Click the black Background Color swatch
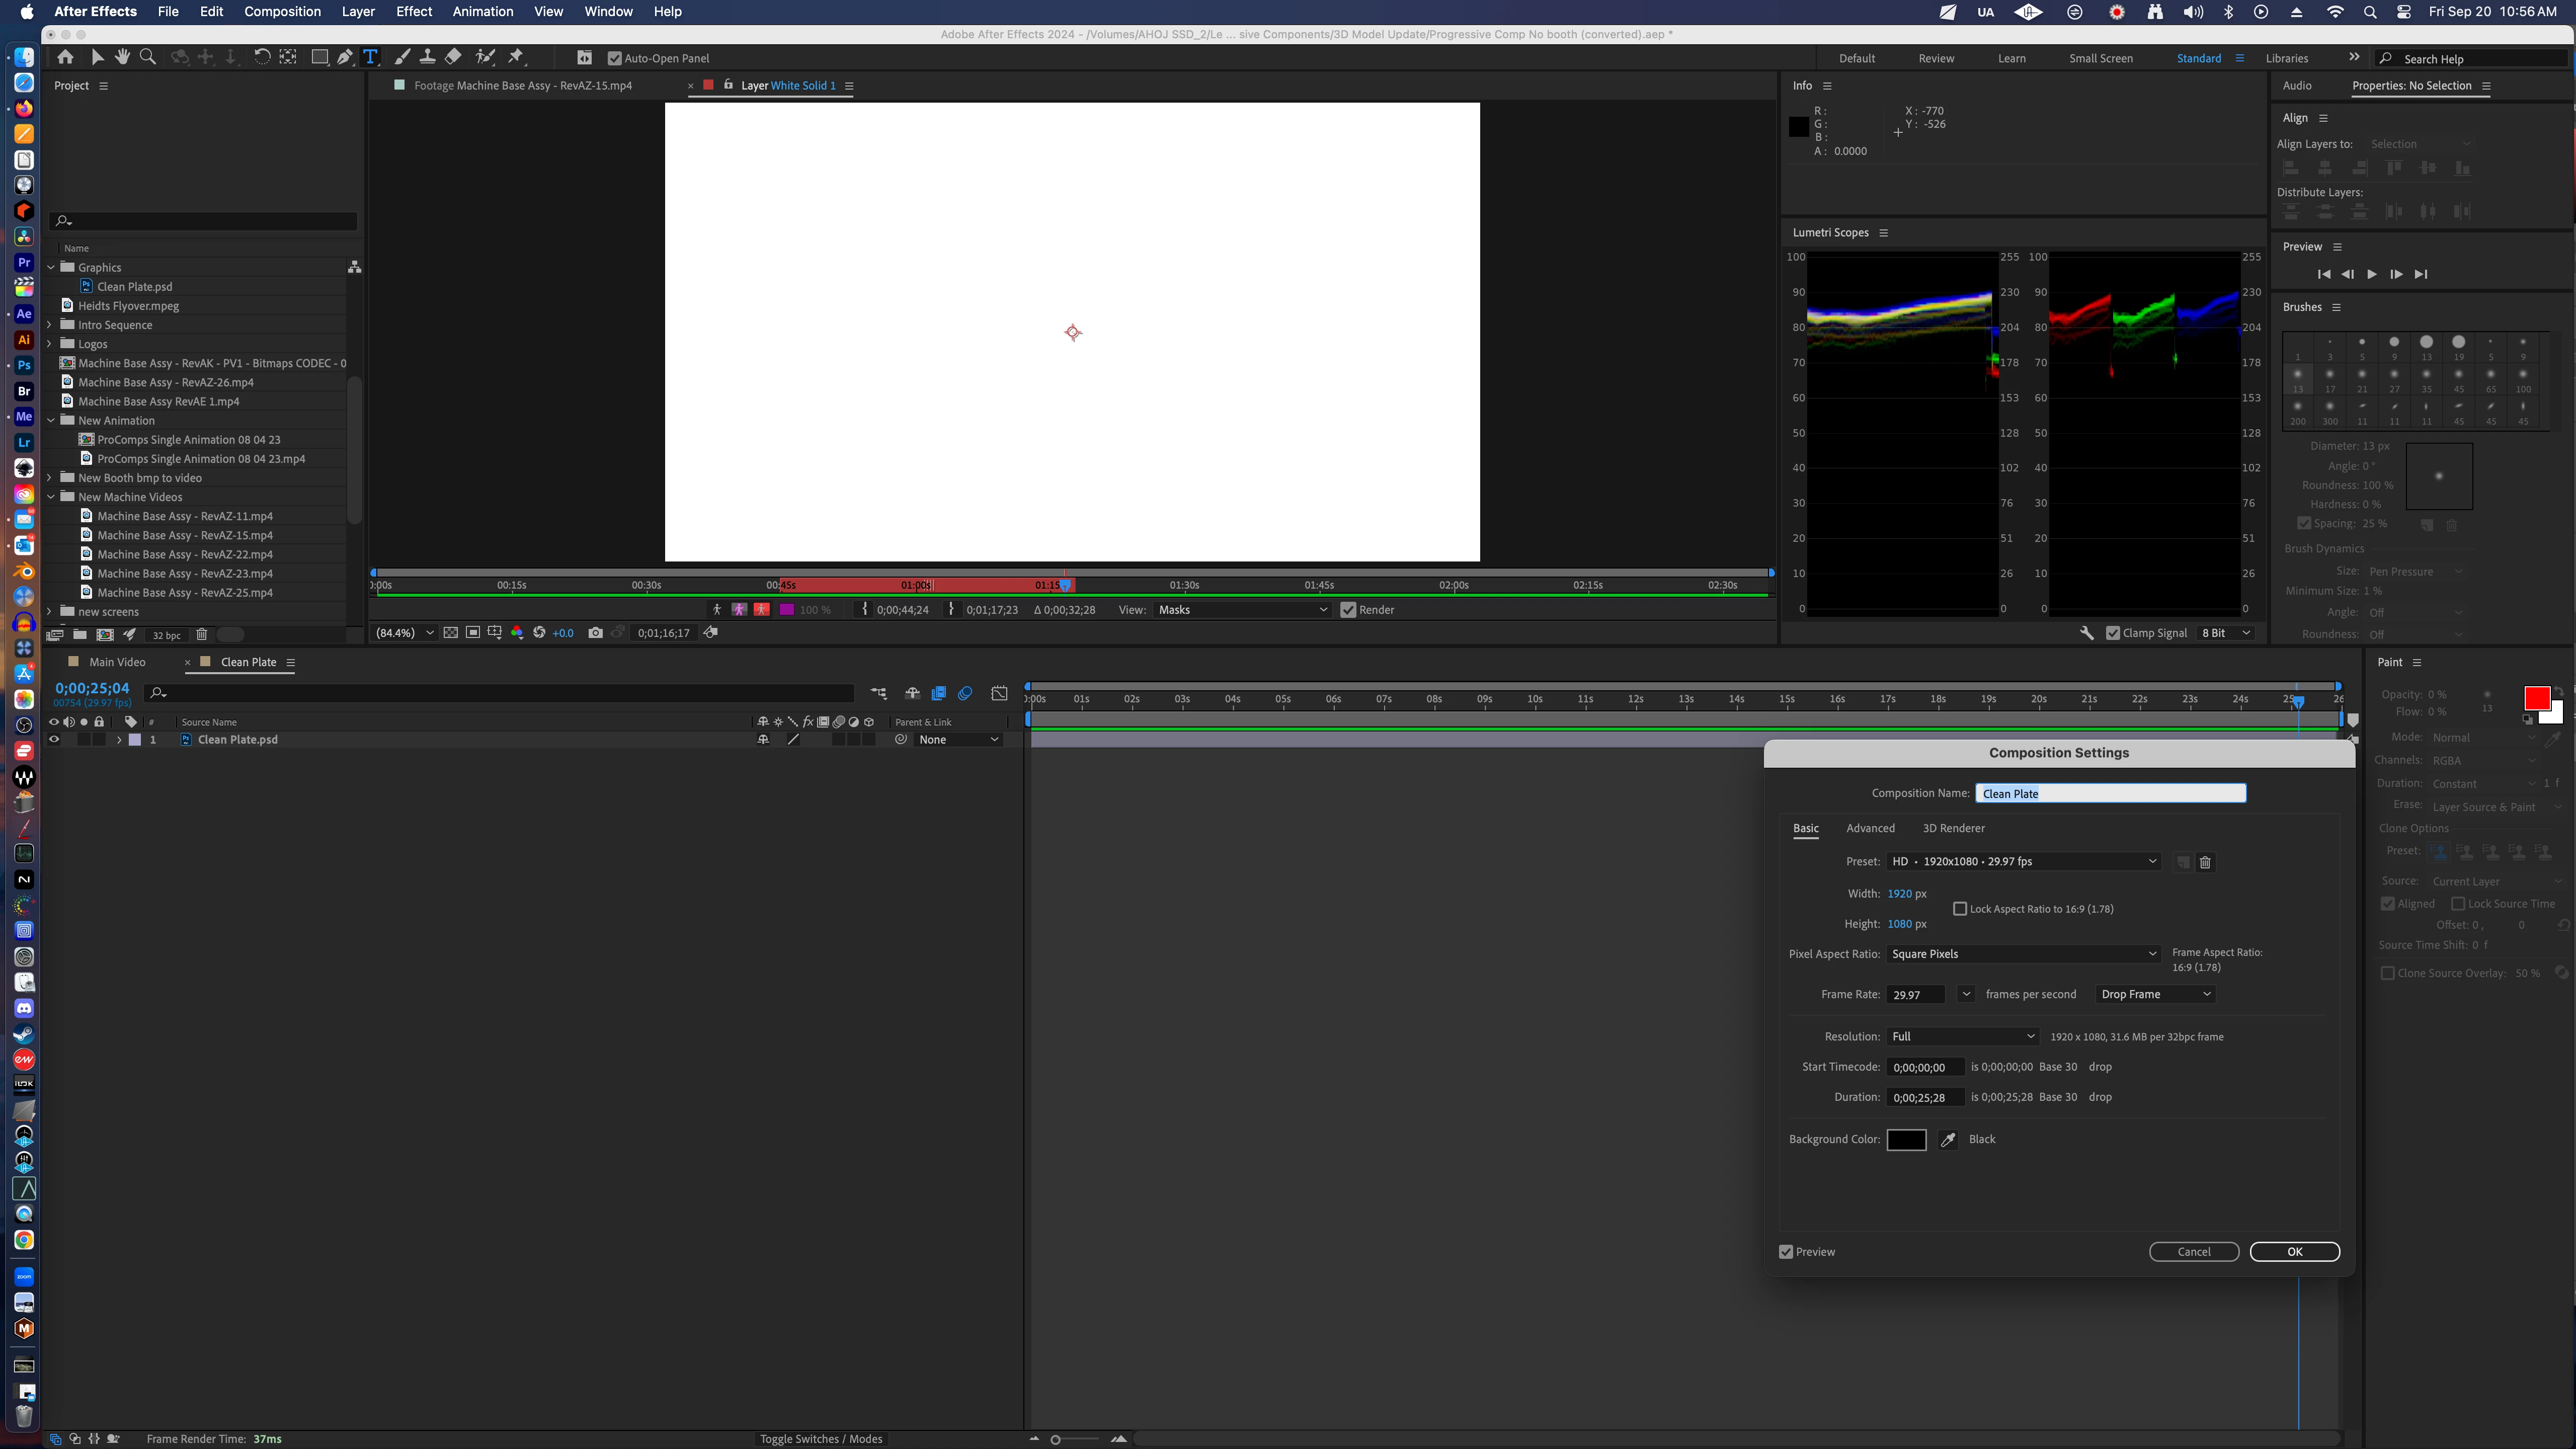 (1906, 1140)
